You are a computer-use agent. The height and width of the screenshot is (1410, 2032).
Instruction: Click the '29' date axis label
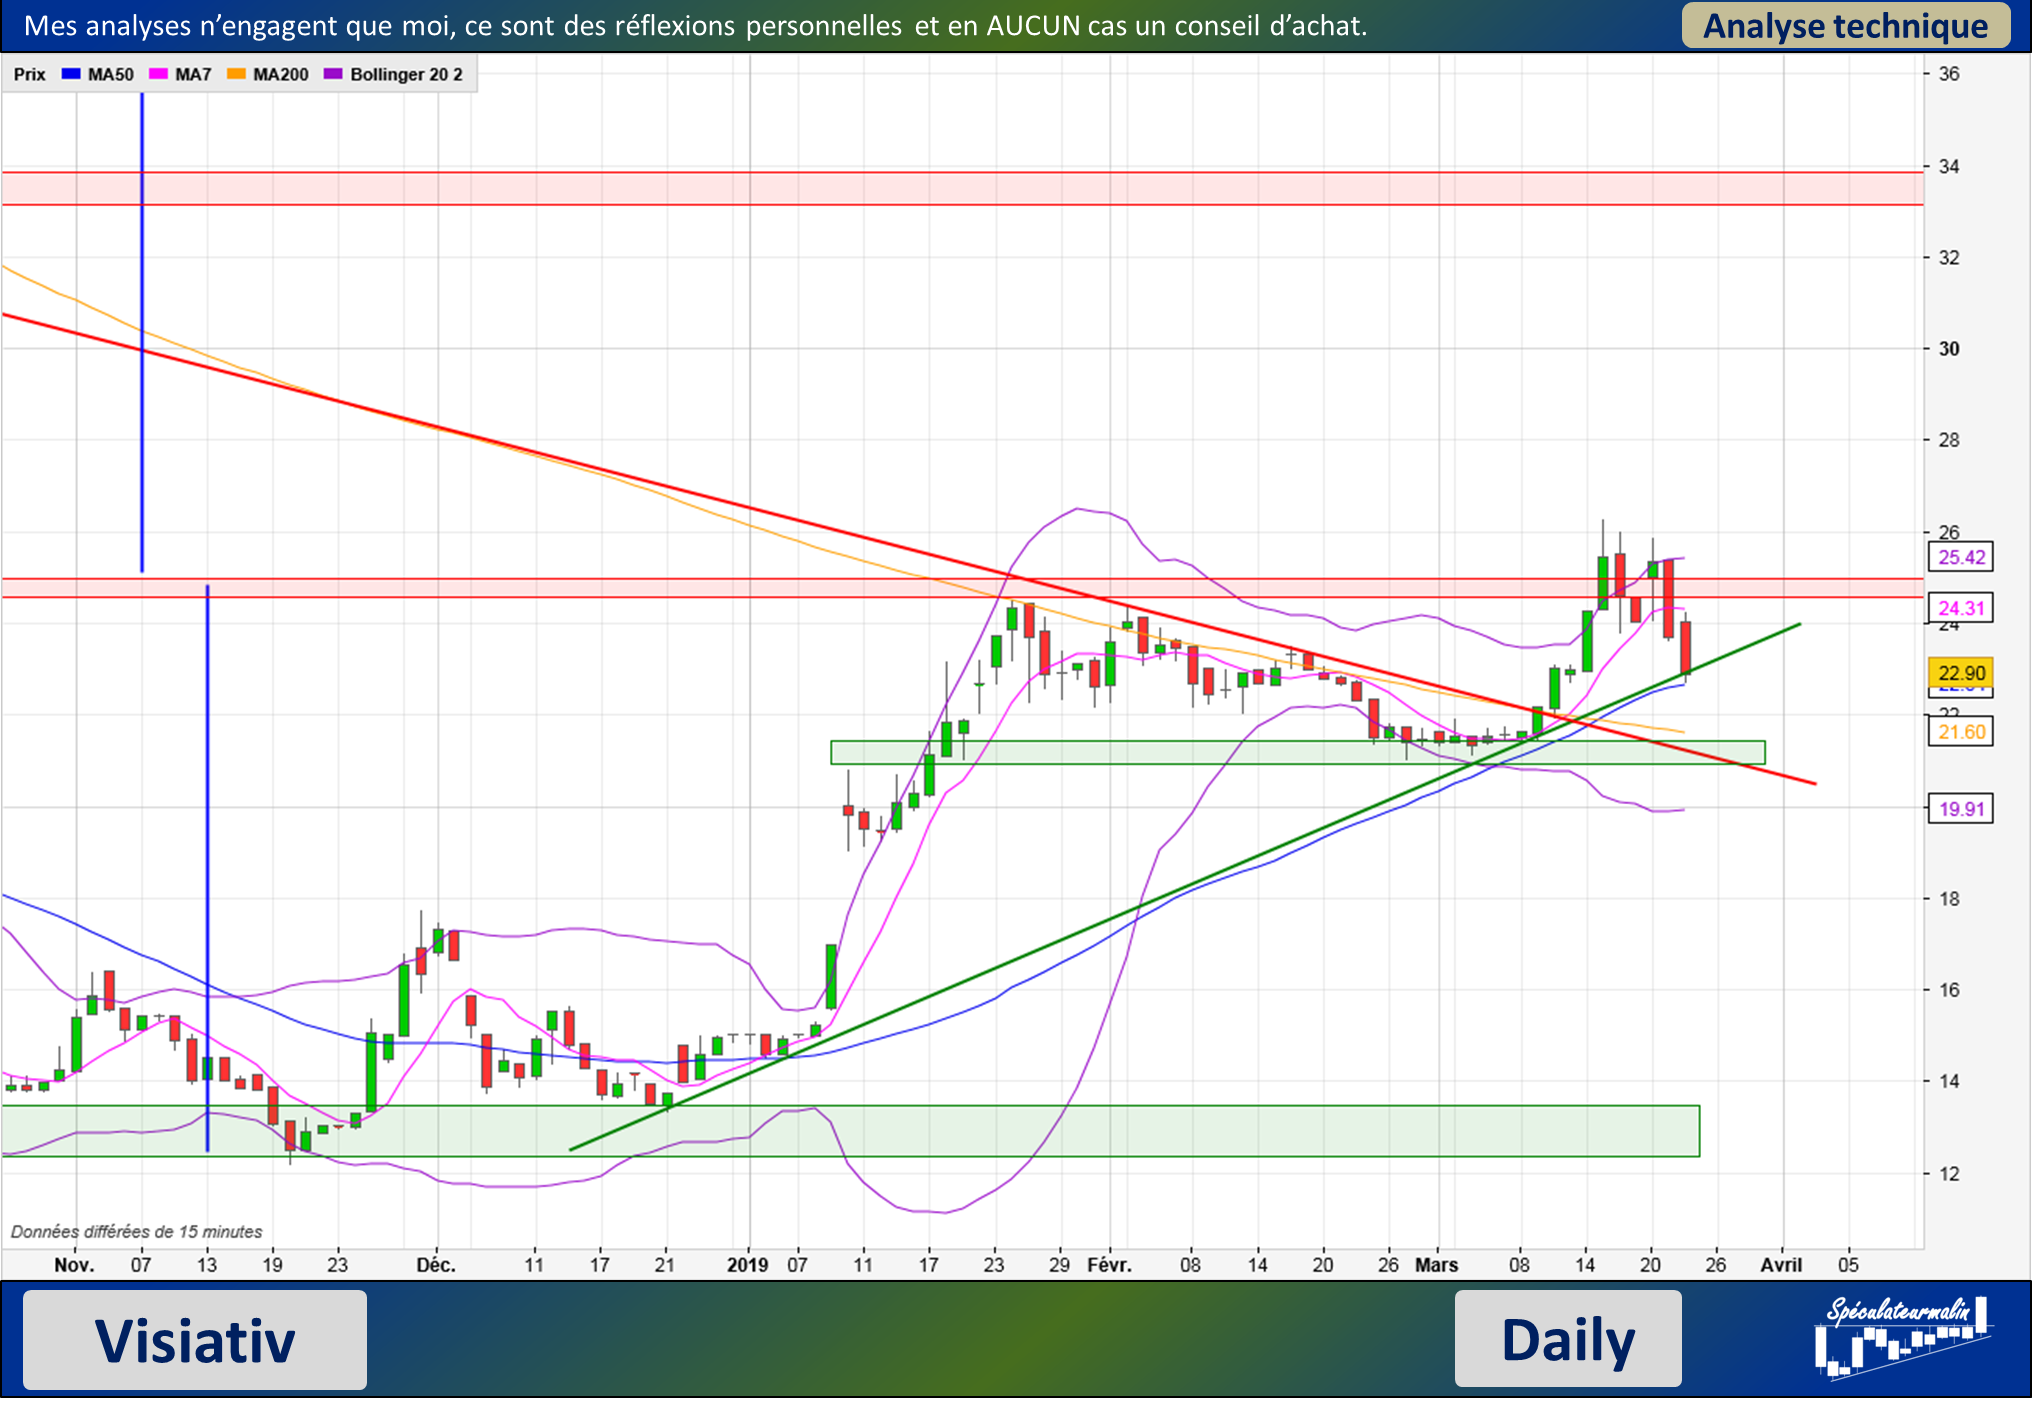1059,1265
